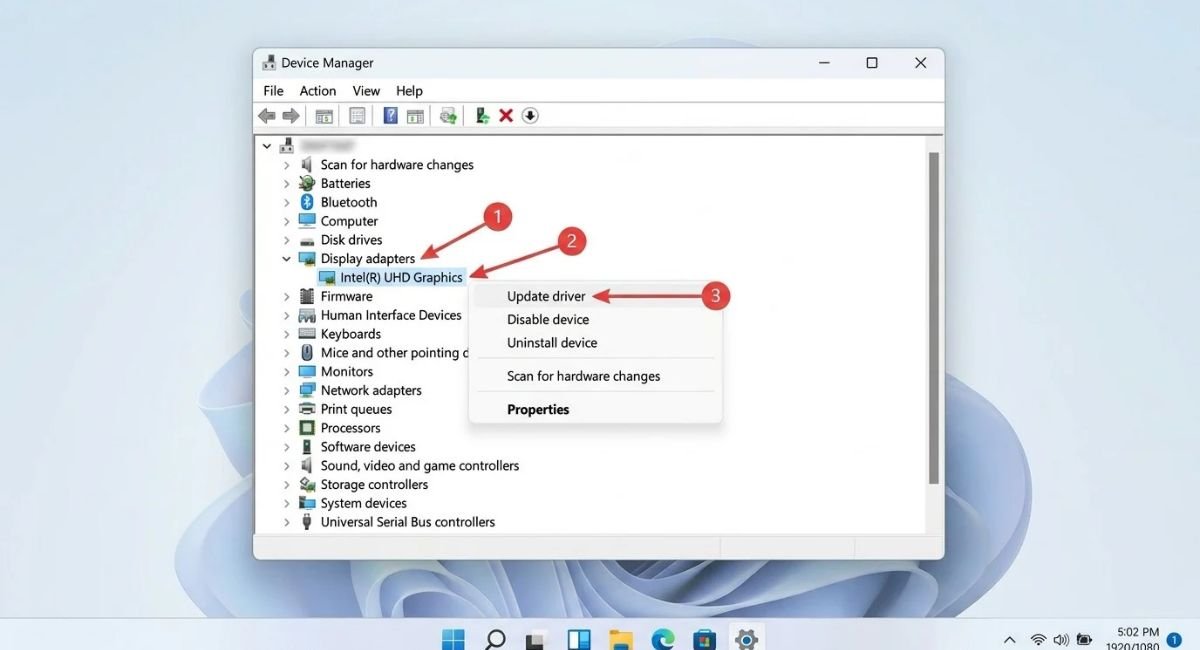
Task: Open Search from the taskbar
Action: tap(495, 638)
